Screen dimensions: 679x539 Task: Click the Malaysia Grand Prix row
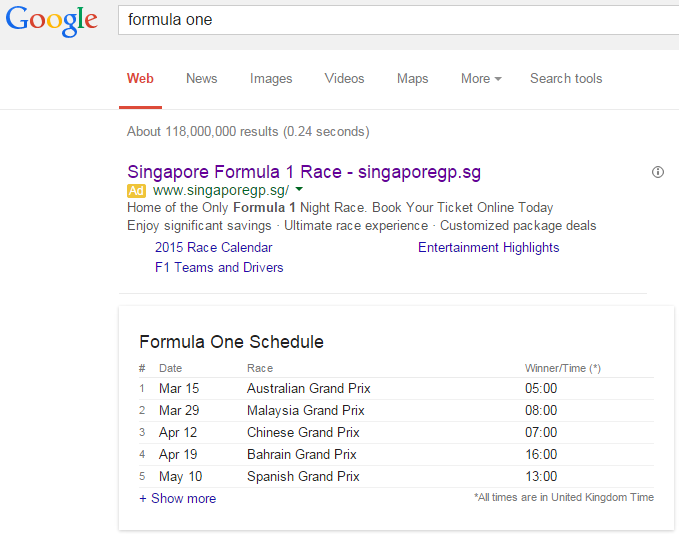396,410
